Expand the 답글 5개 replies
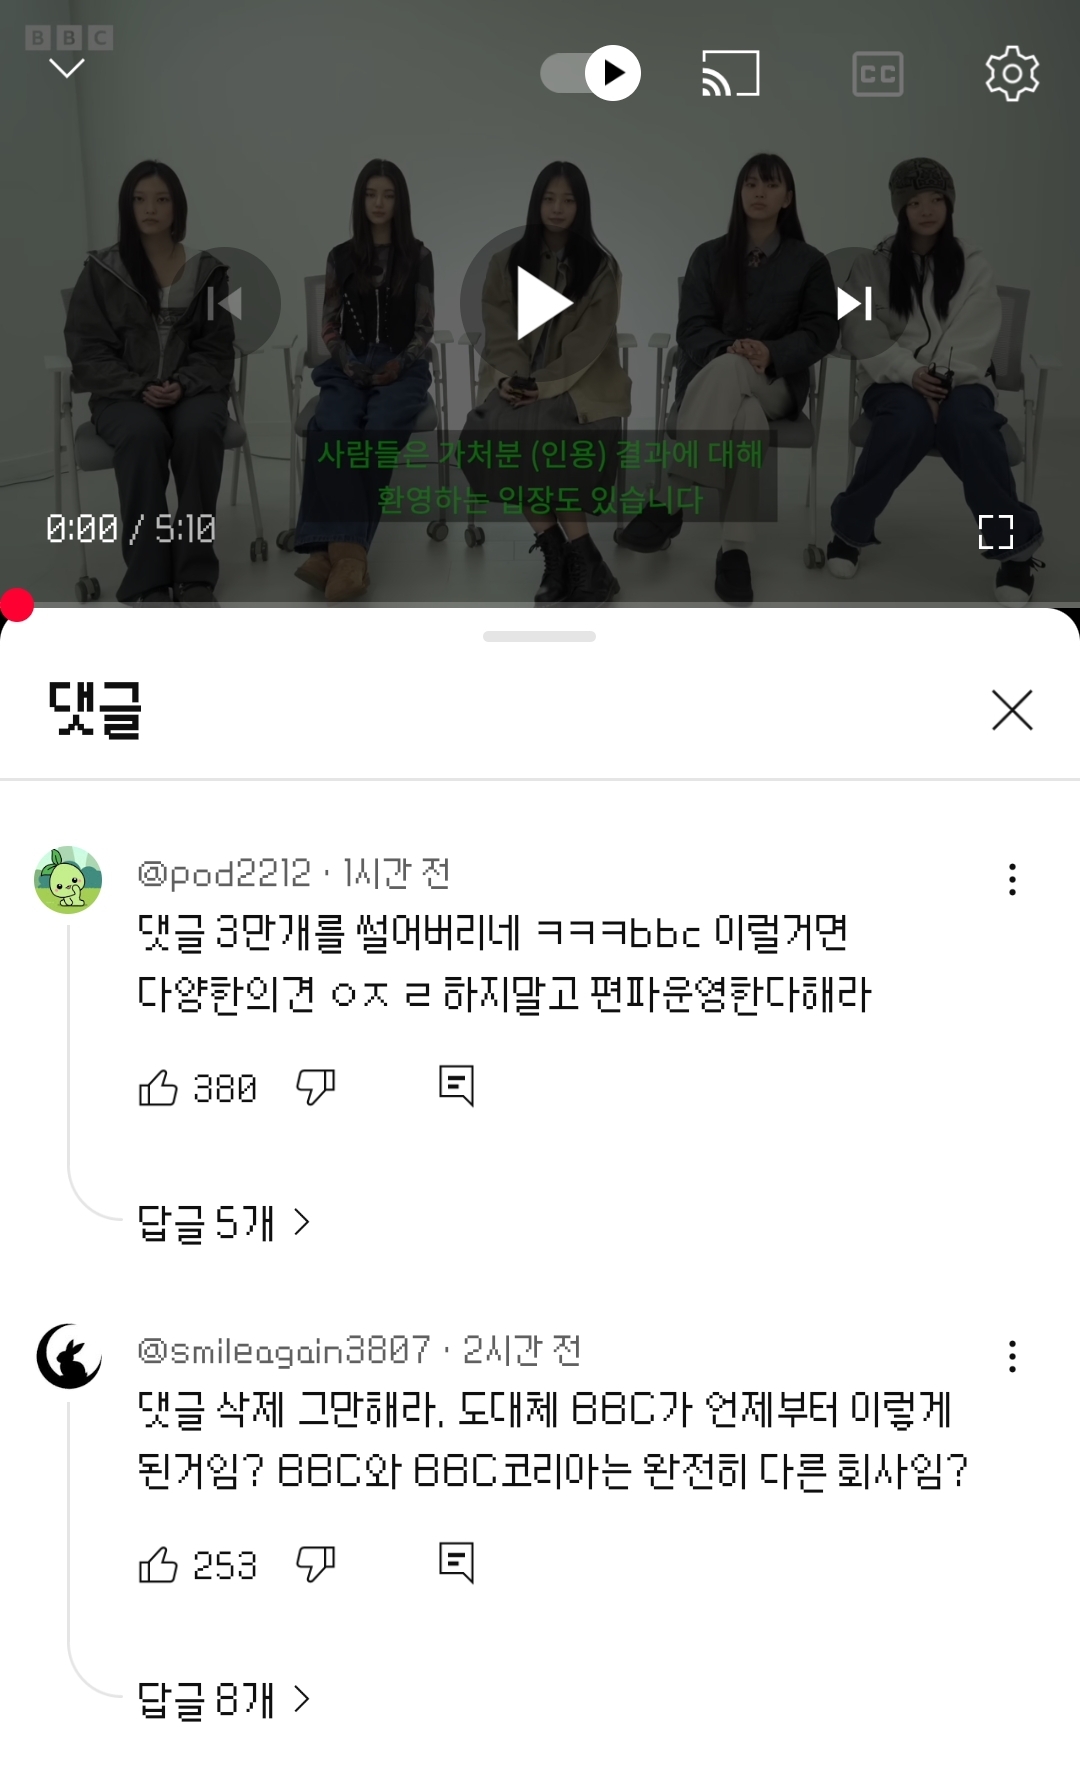Screen dimensions: 1080x1778 pyautogui.click(x=224, y=1222)
